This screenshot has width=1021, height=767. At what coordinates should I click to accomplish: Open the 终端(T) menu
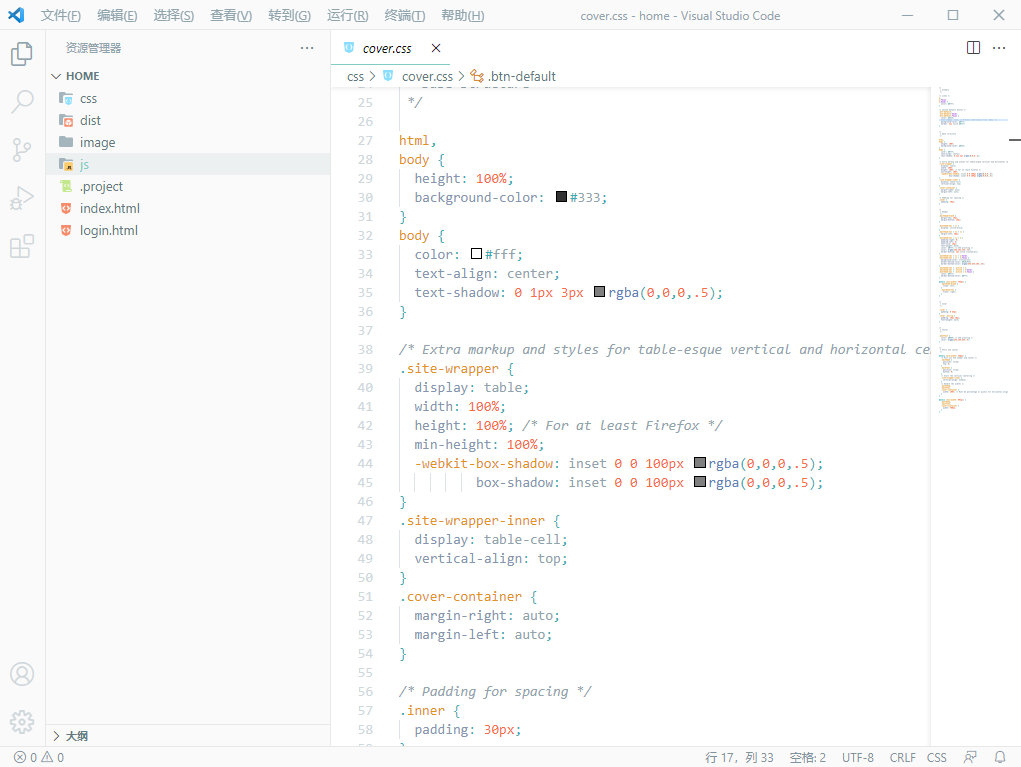point(404,16)
